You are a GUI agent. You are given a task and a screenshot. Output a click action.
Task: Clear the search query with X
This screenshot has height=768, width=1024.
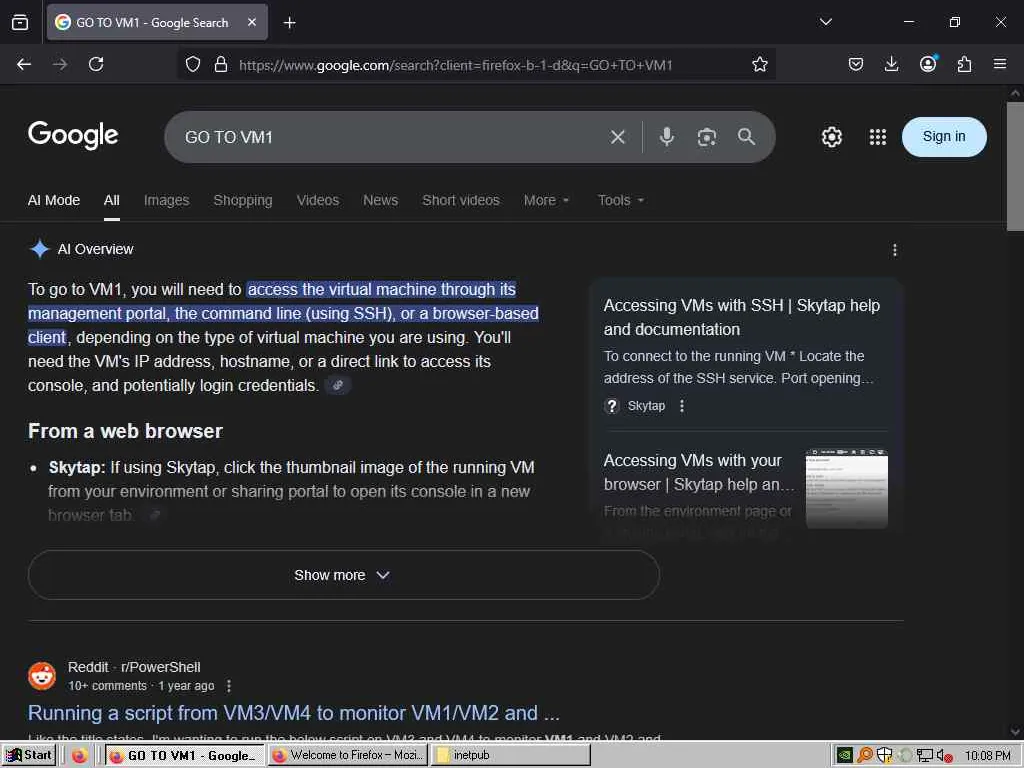(x=618, y=137)
